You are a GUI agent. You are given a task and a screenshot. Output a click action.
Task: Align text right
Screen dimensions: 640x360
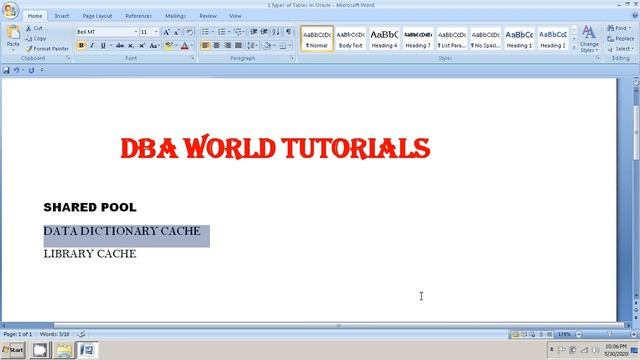pyautogui.click(x=227, y=46)
